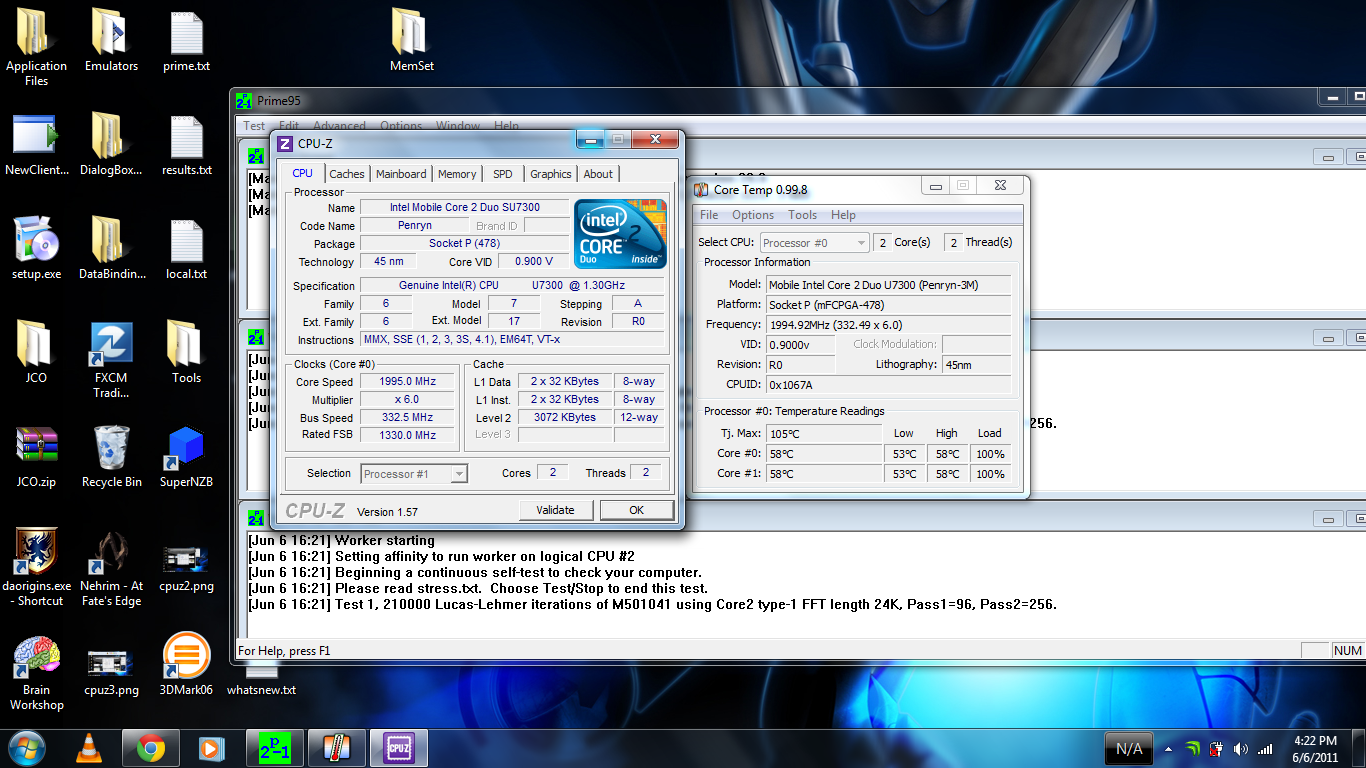Launch VLC media player from taskbar
The height and width of the screenshot is (768, 1366).
[89, 748]
